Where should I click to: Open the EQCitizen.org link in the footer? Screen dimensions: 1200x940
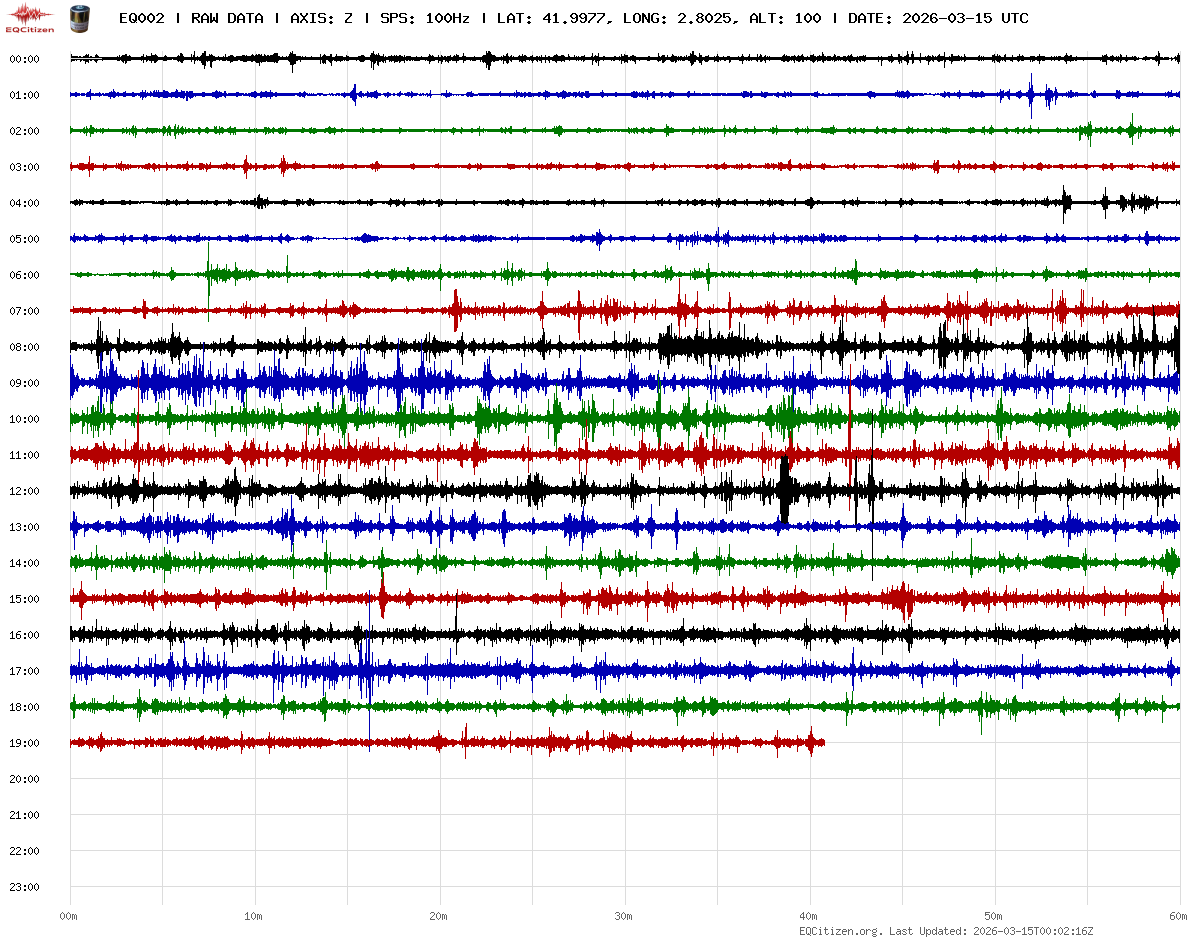tap(840, 931)
